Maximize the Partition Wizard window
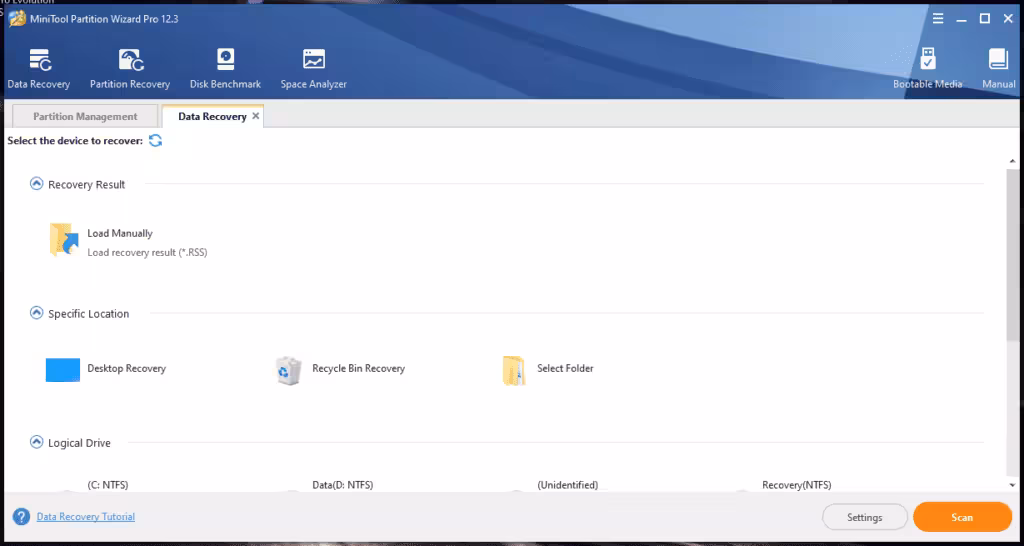The image size is (1024, 546). click(985, 19)
